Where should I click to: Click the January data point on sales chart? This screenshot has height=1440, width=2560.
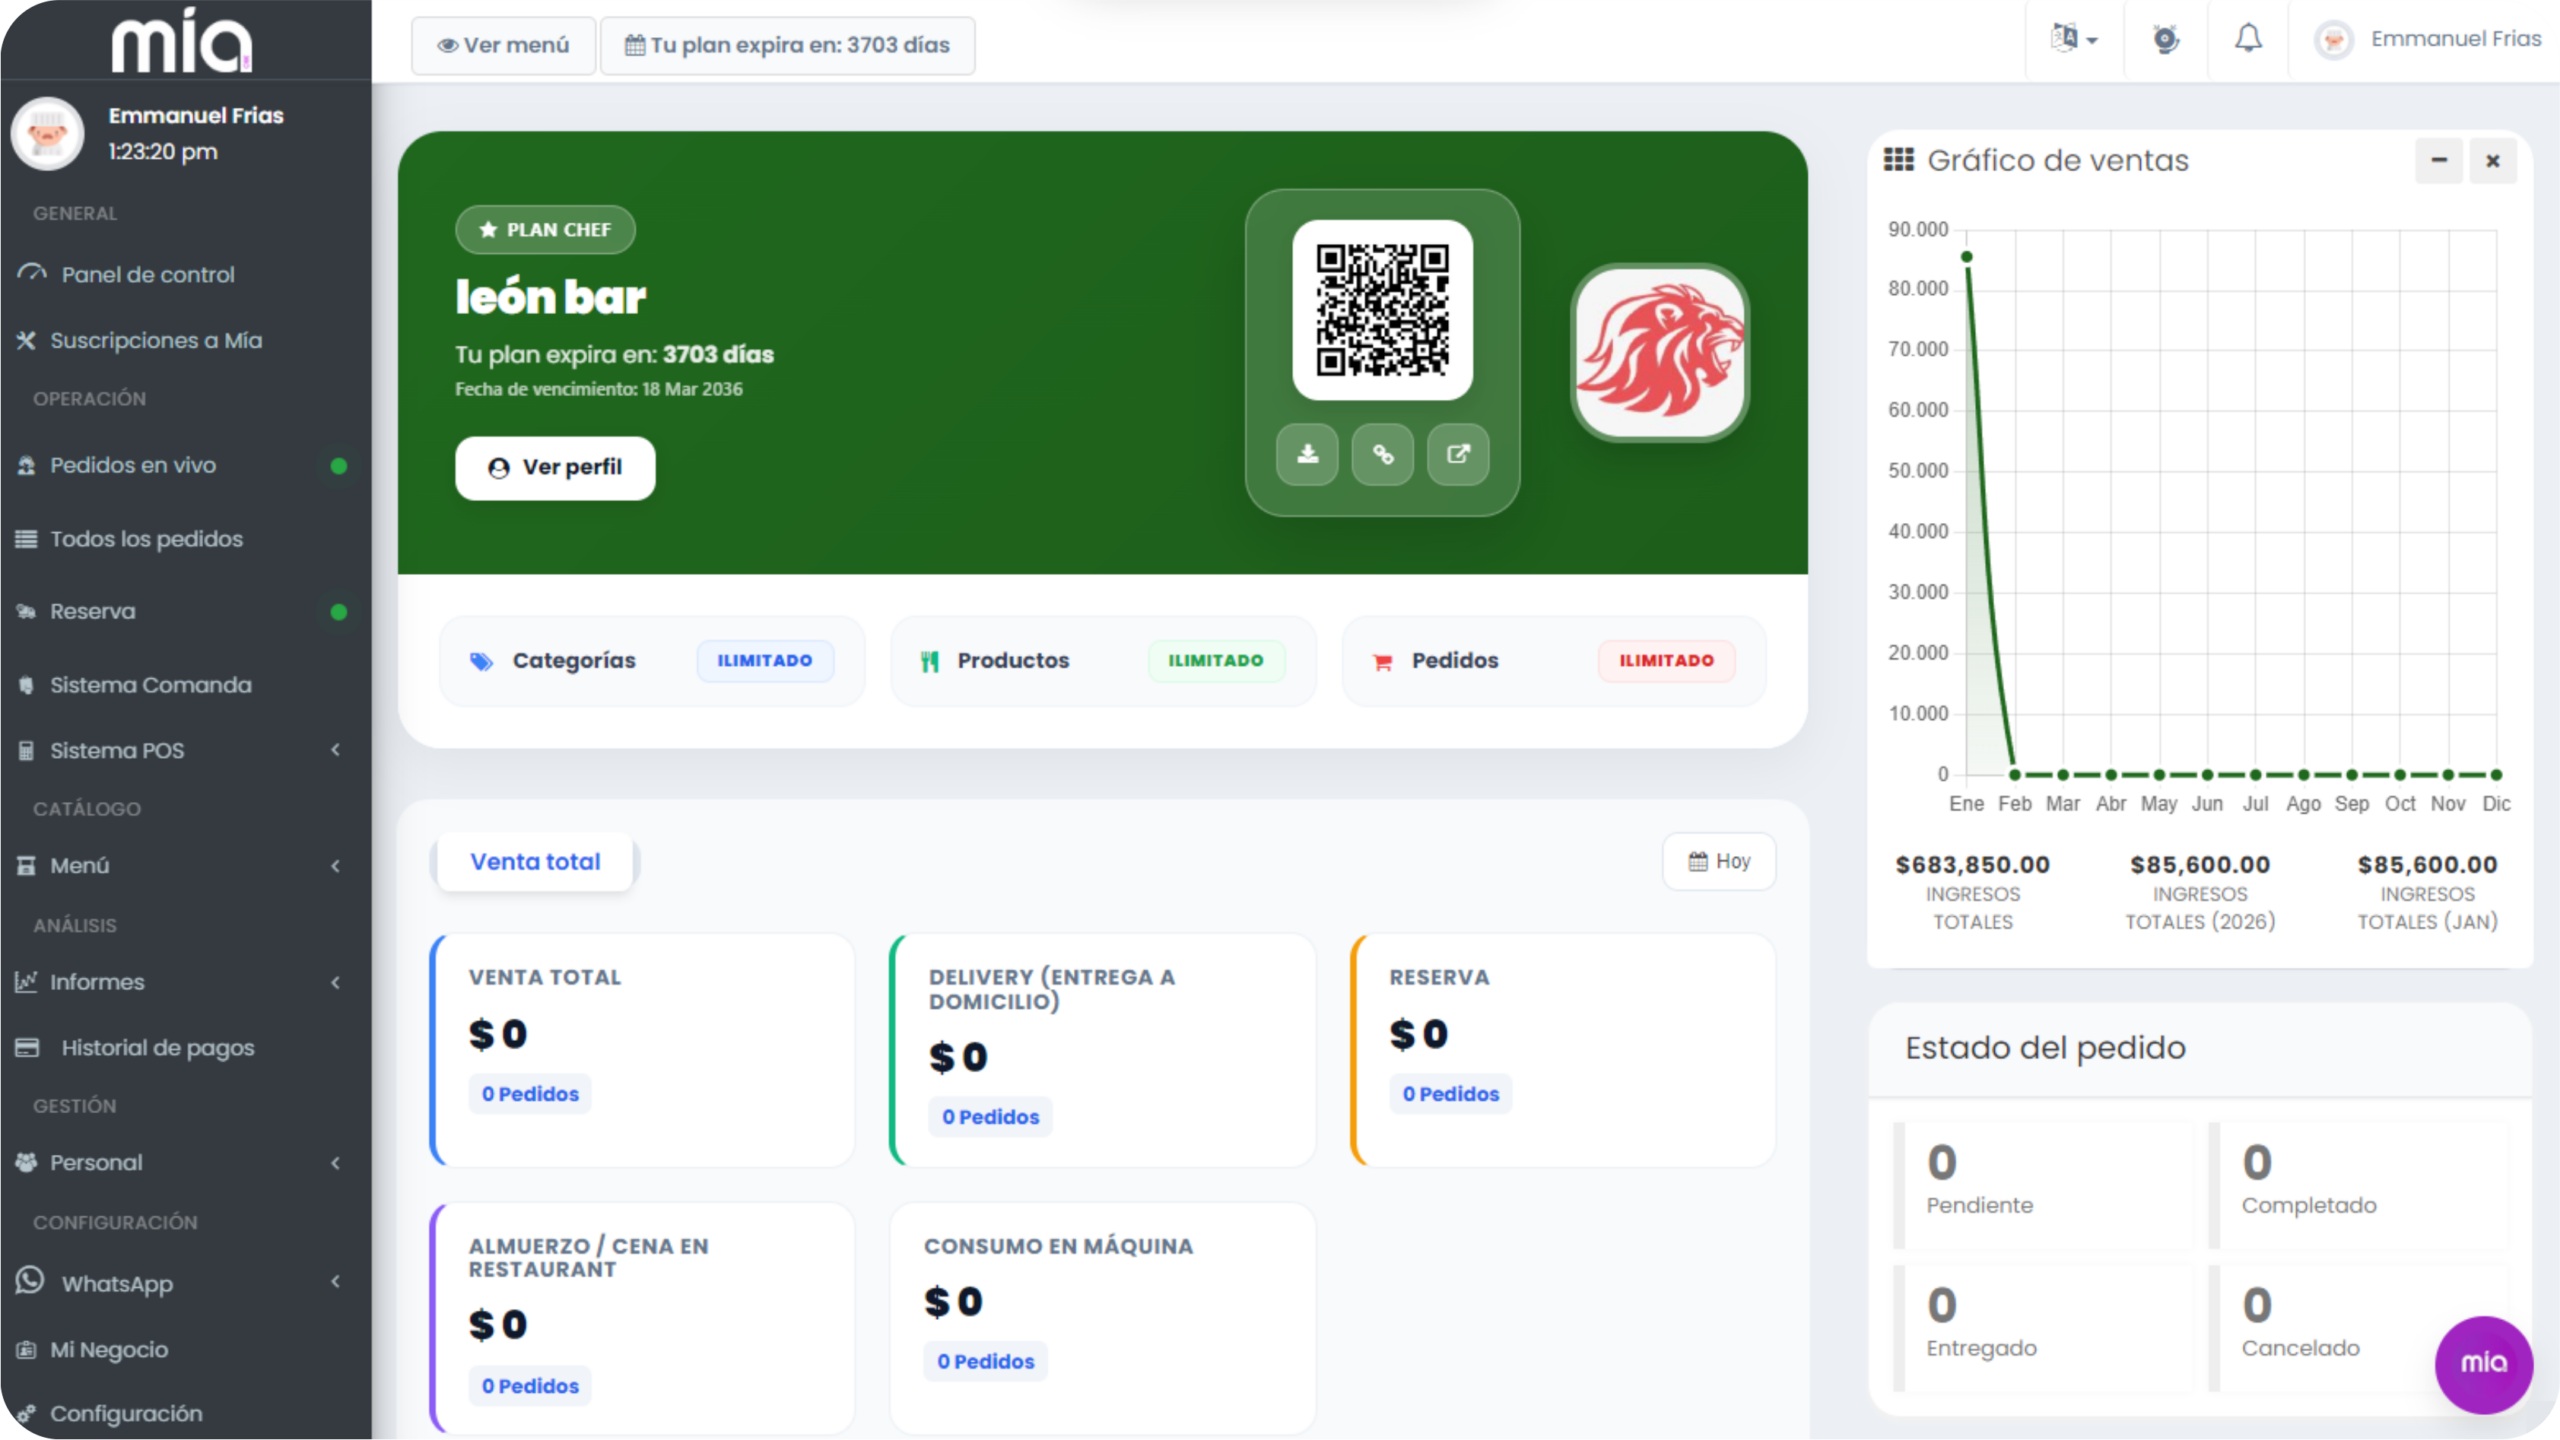click(x=1967, y=257)
